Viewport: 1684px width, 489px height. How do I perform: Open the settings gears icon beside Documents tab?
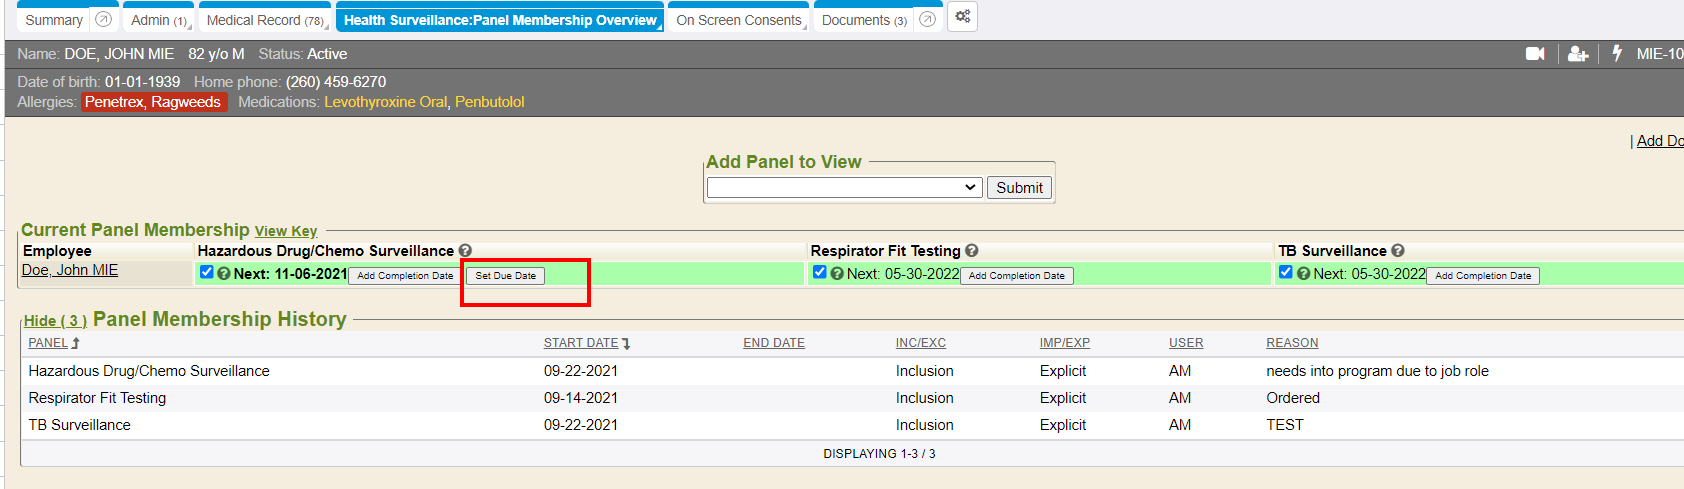[x=962, y=17]
